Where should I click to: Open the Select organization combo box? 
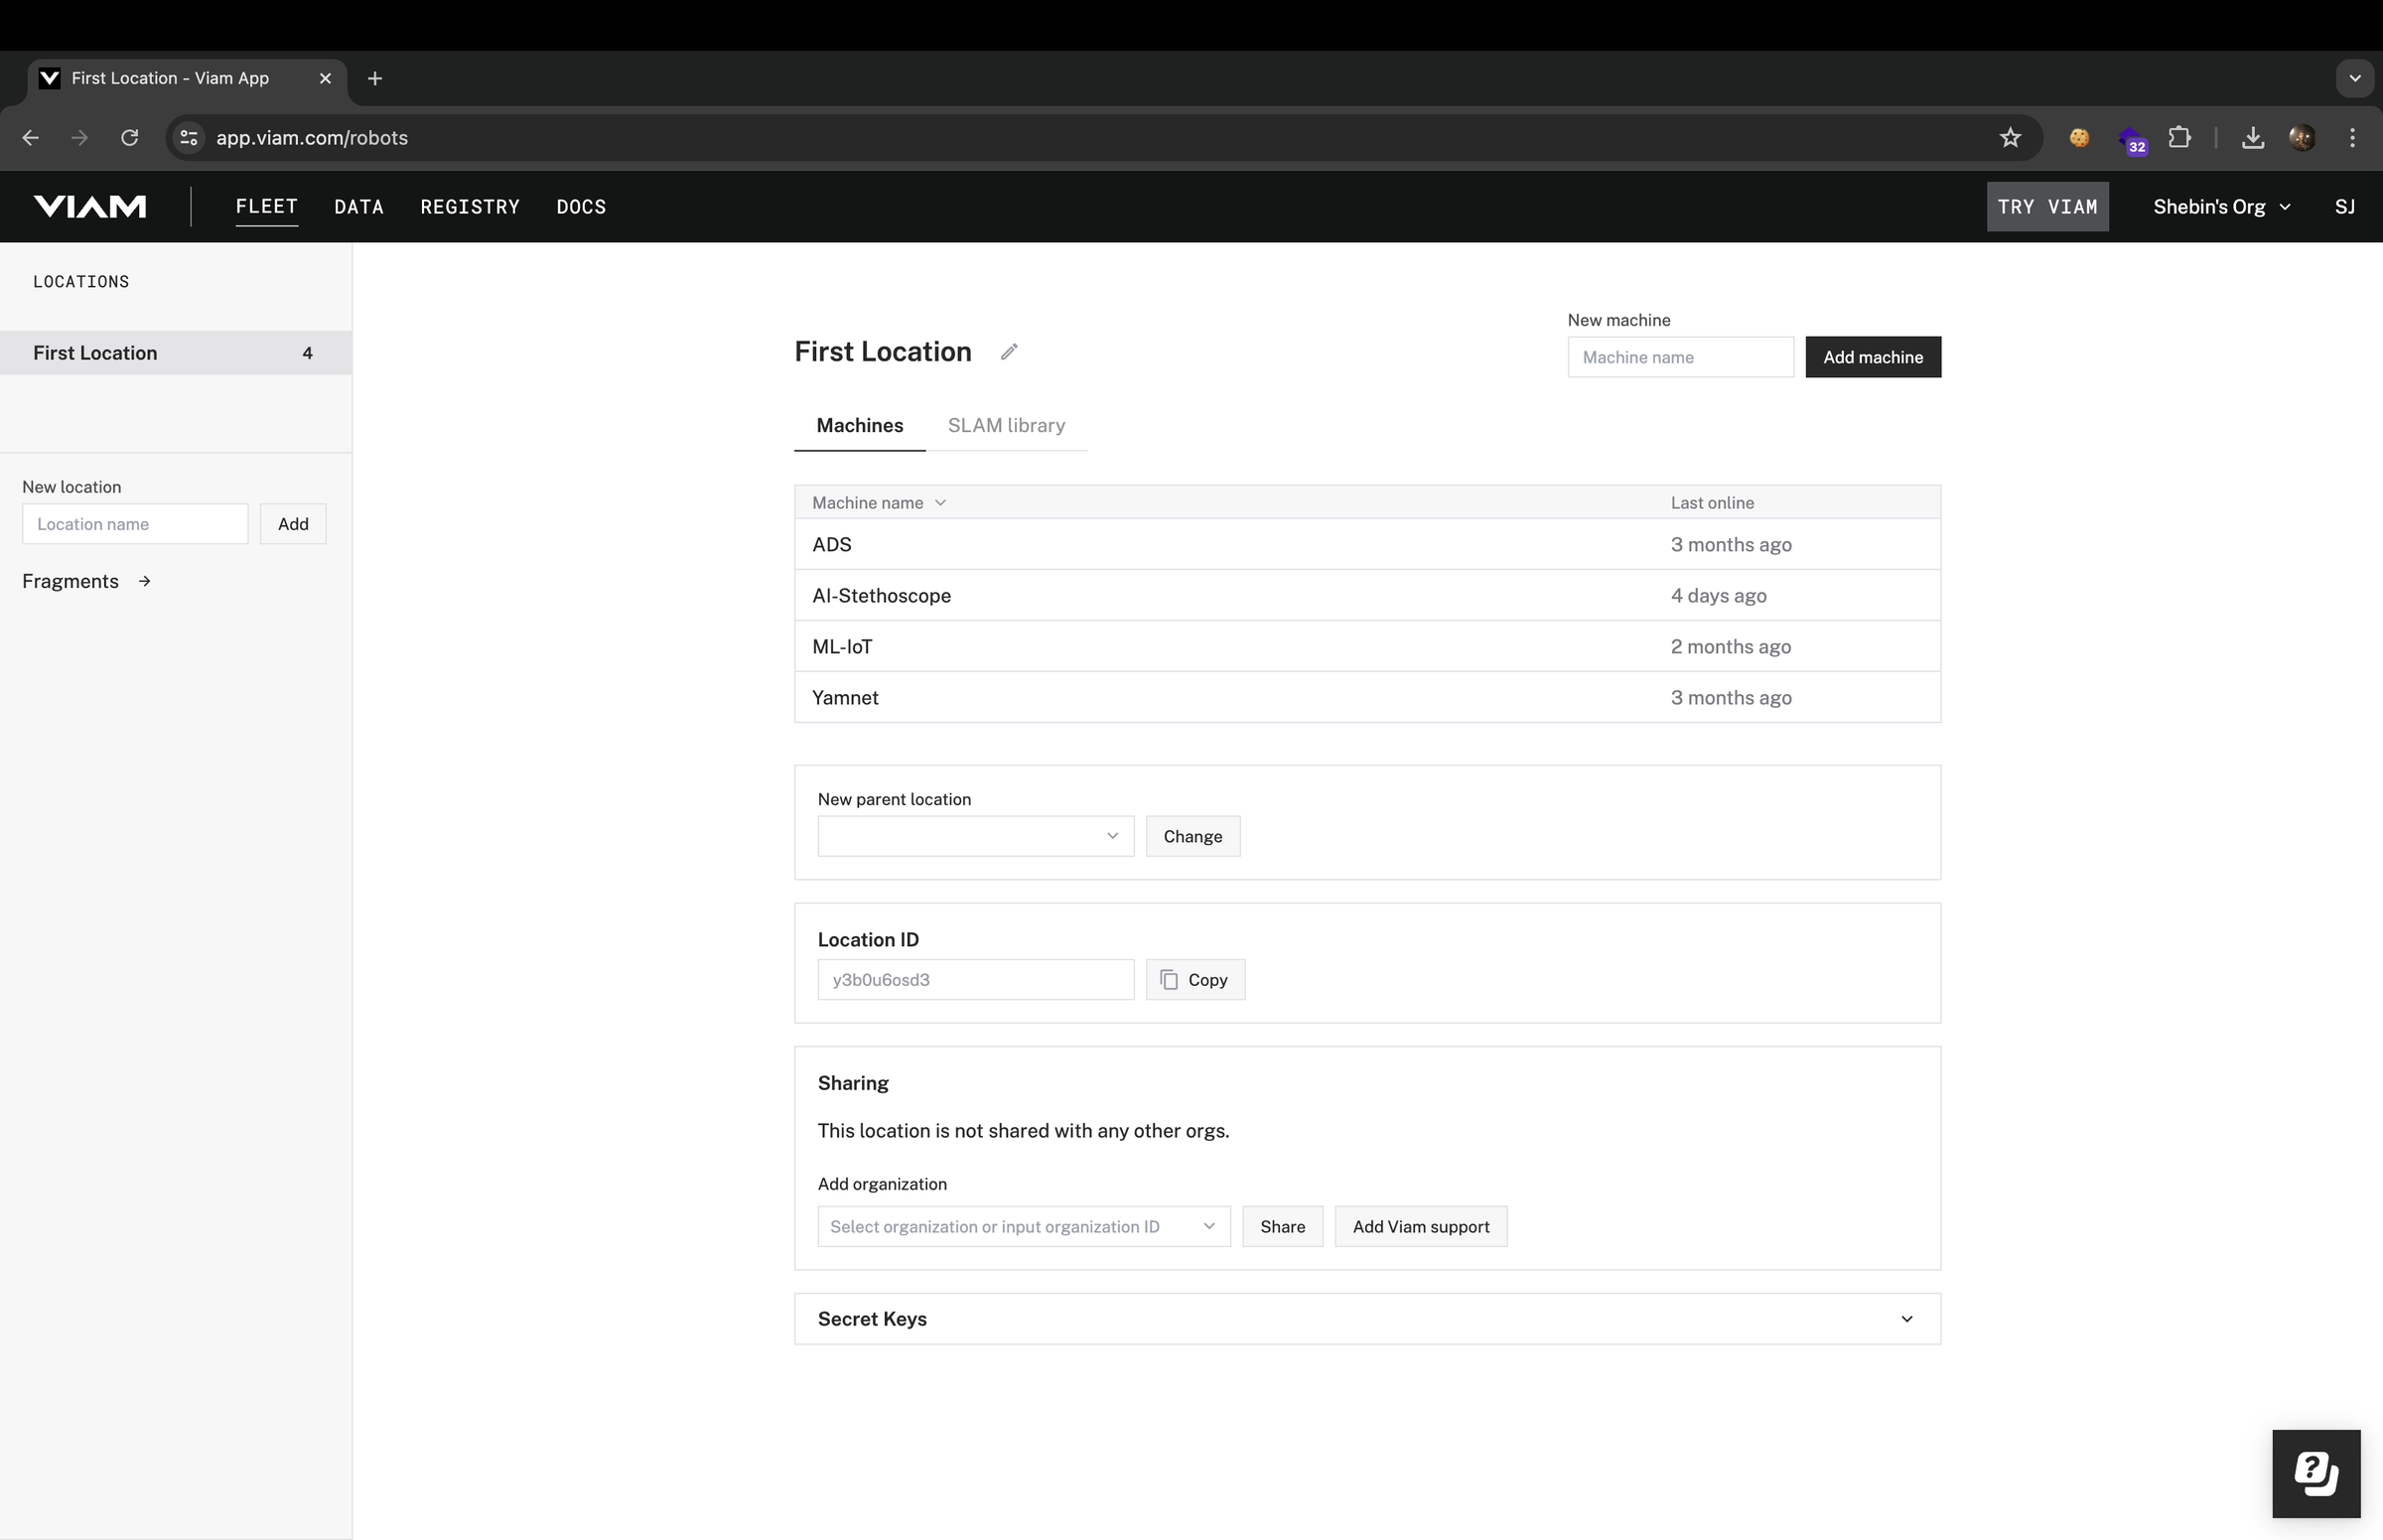click(x=1023, y=1227)
